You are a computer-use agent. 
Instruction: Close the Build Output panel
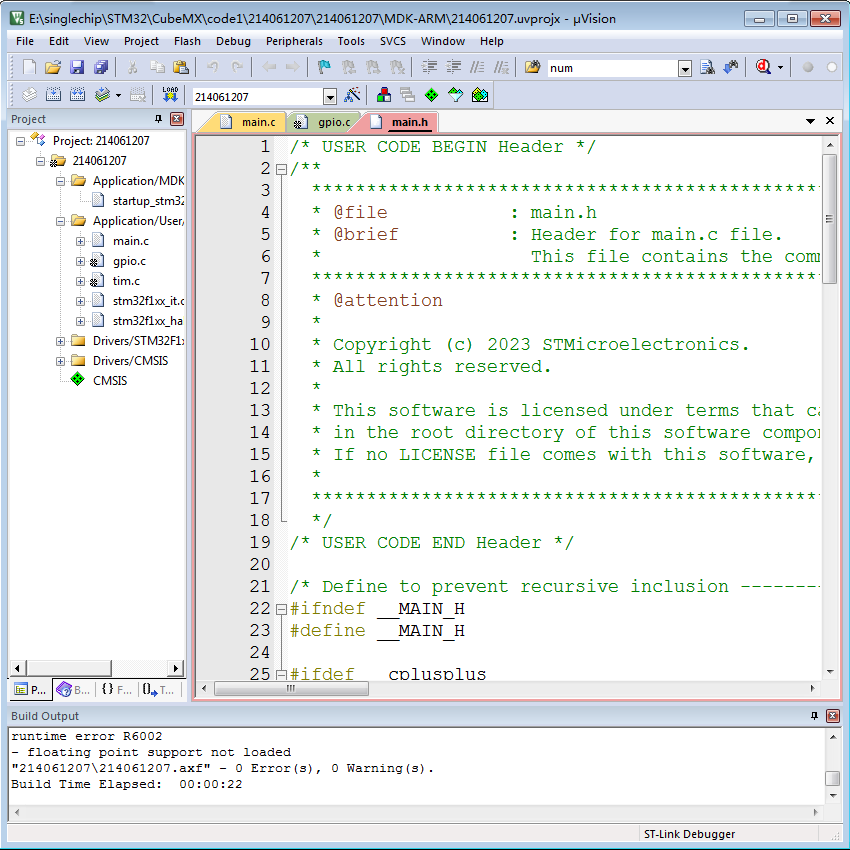[833, 716]
